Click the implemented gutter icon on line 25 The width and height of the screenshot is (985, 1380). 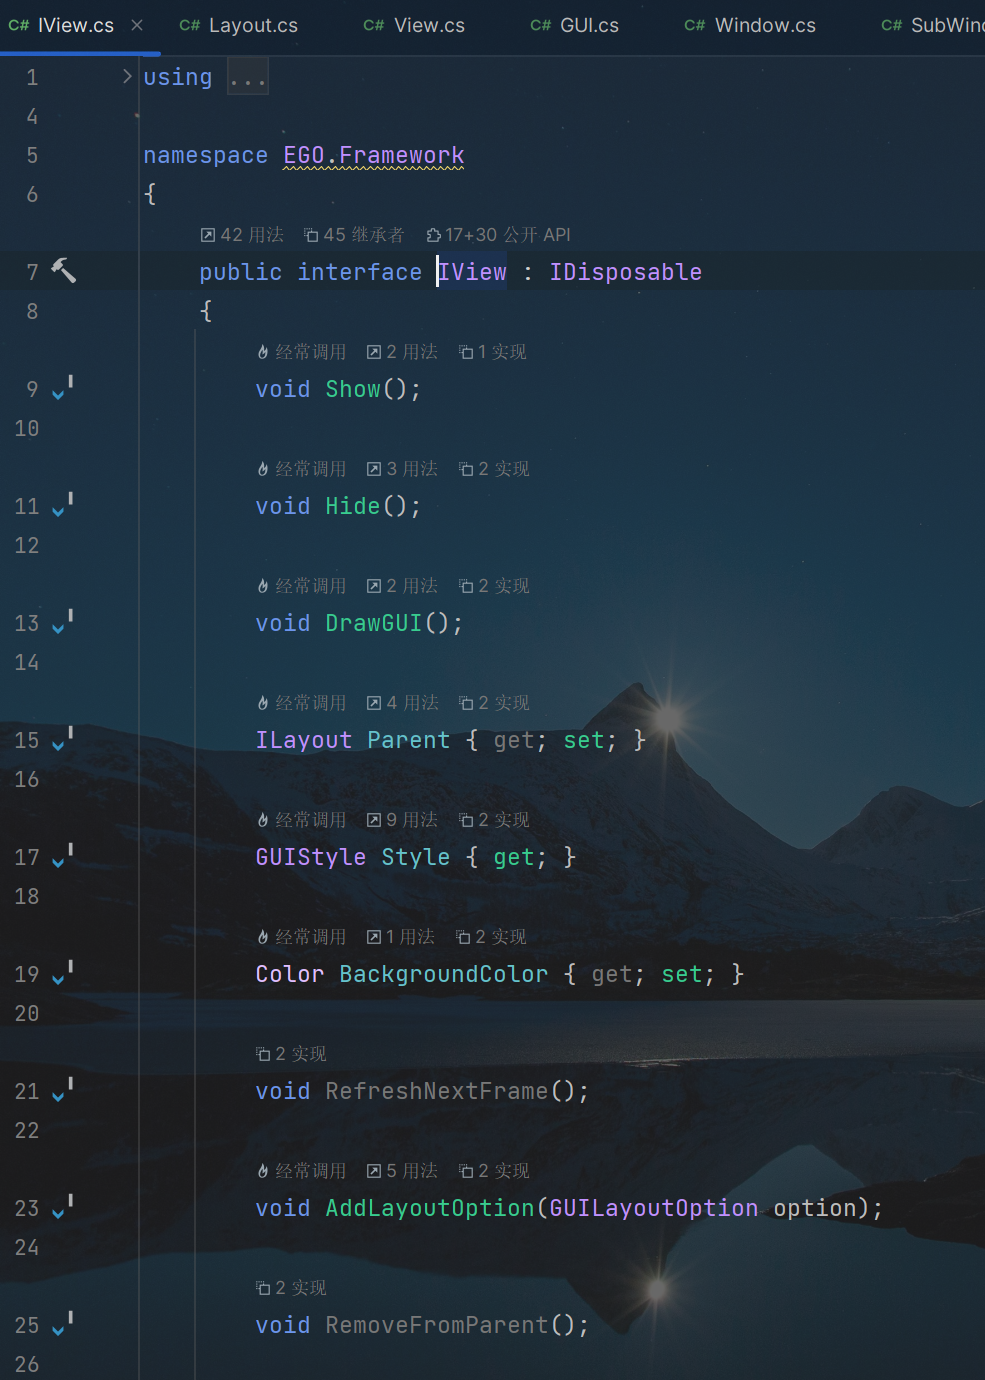click(x=62, y=1324)
